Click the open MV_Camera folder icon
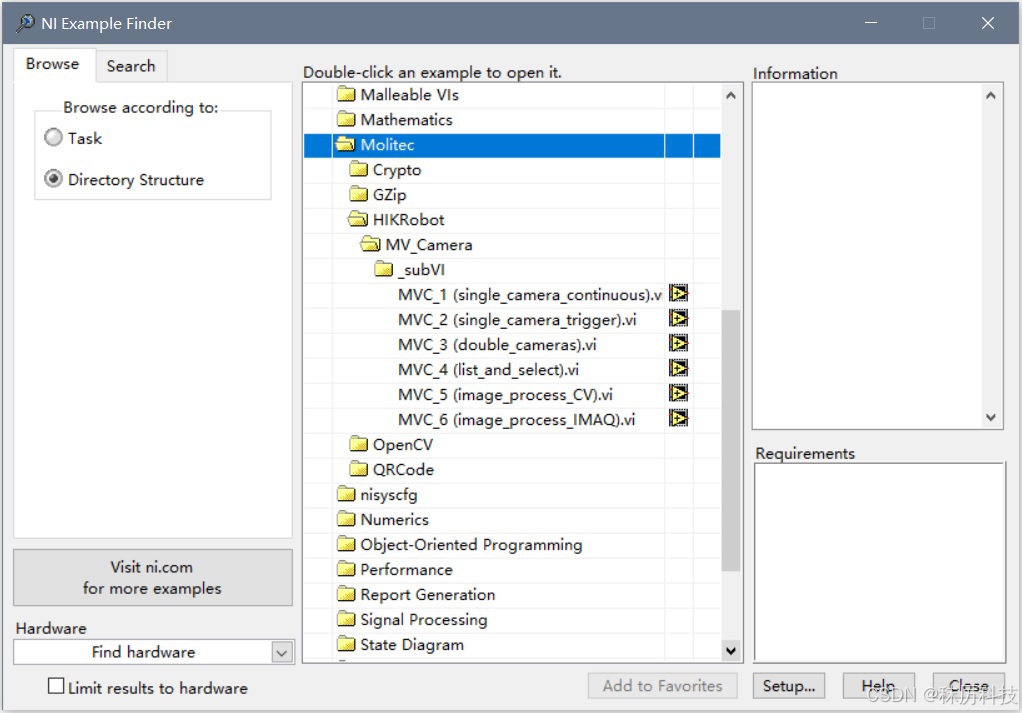 point(370,245)
